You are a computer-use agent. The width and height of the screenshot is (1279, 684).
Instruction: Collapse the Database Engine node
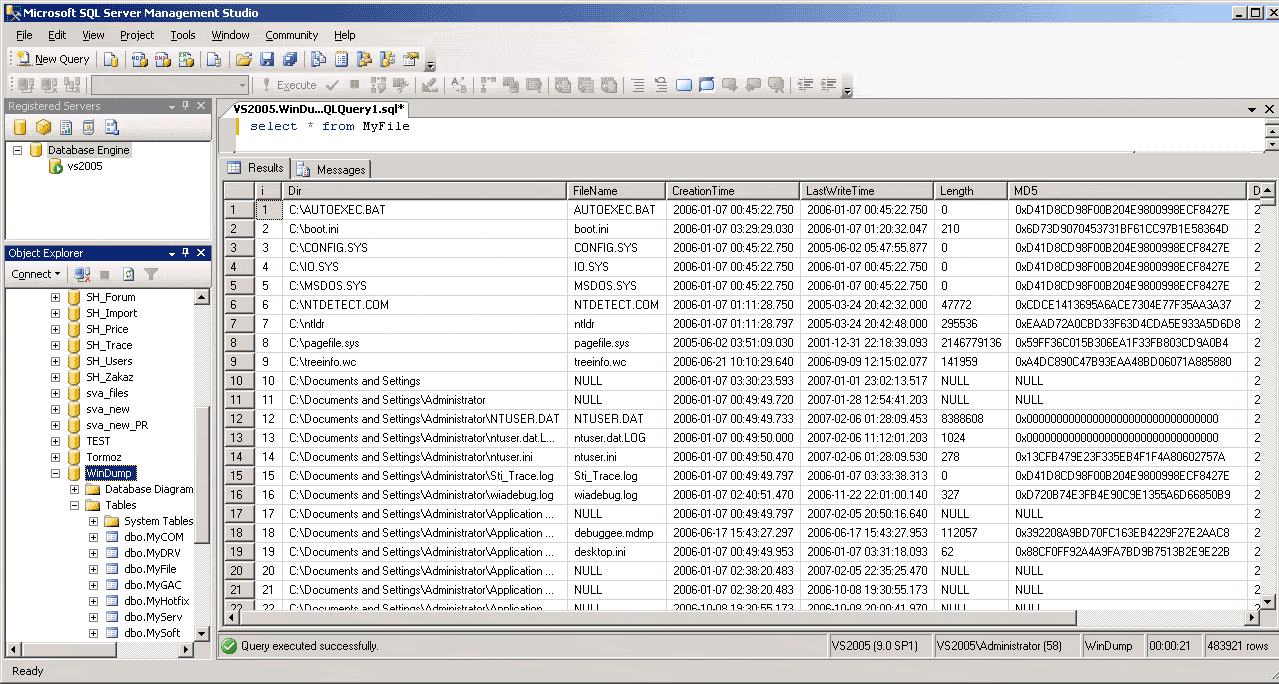pos(17,150)
